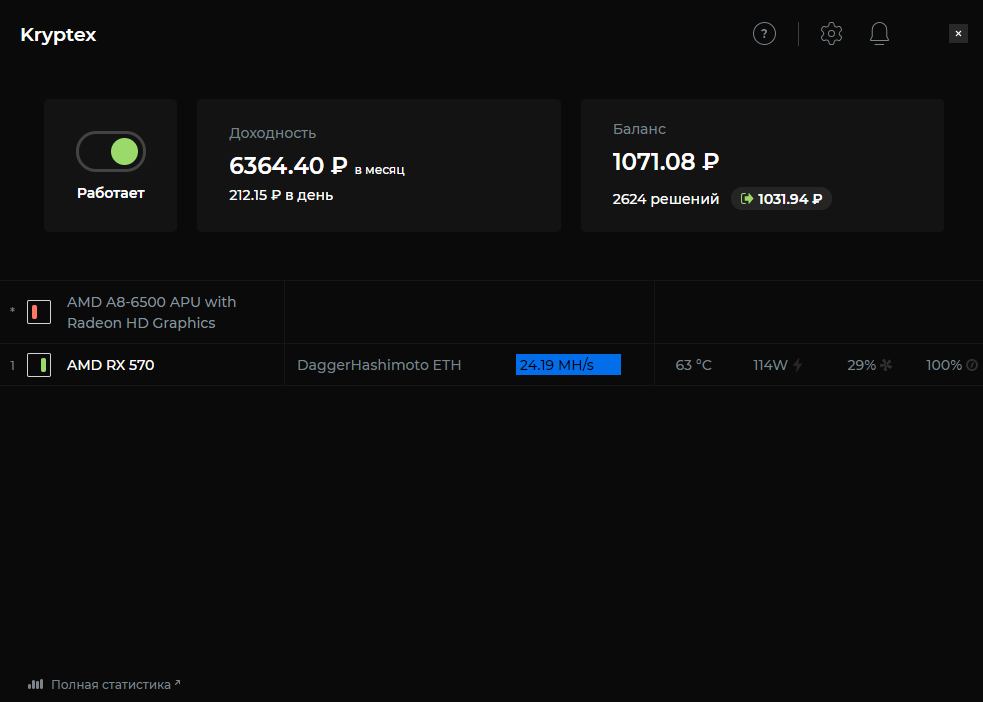Close the Kryptex window
Image resolution: width=983 pixels, height=702 pixels.
[958, 34]
